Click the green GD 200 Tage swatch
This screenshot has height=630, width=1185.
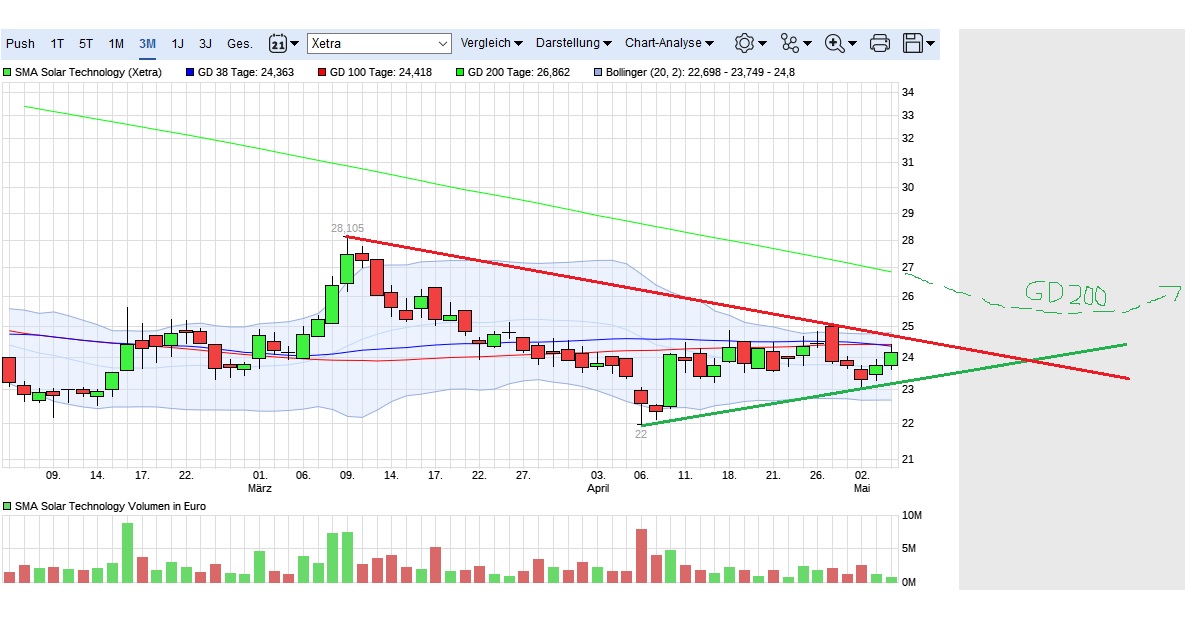click(x=460, y=73)
